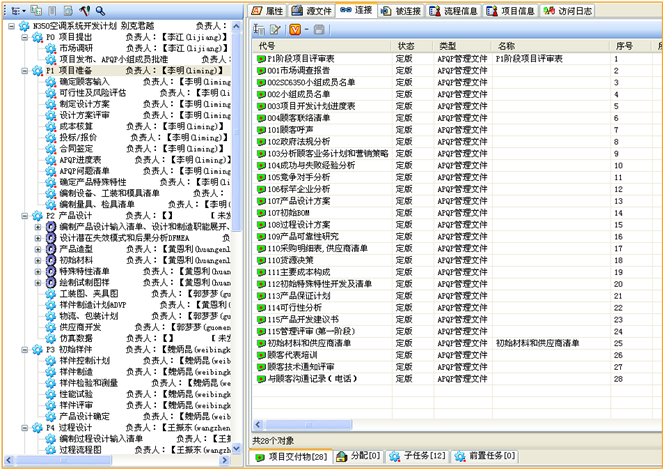664x470 pixels.
Task: Select the 前置任务[0] bottom tab
Action: (485, 456)
